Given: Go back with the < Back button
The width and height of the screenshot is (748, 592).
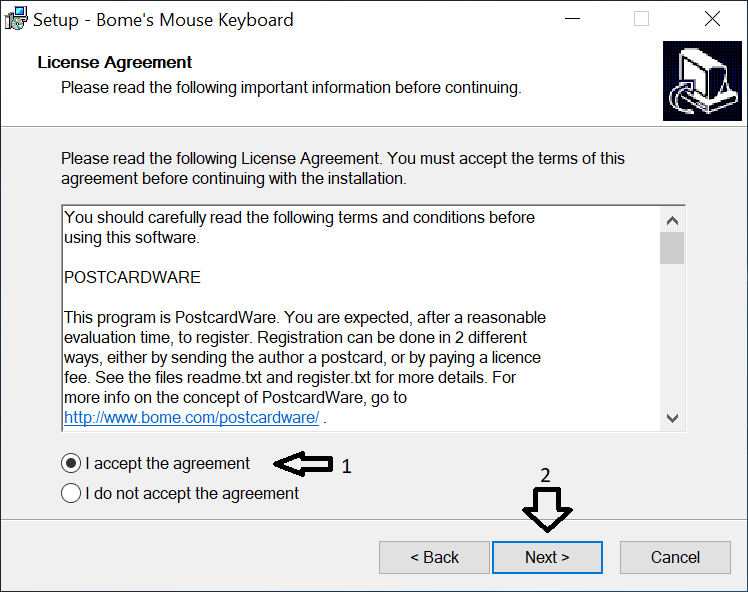Looking at the screenshot, I should (434, 557).
